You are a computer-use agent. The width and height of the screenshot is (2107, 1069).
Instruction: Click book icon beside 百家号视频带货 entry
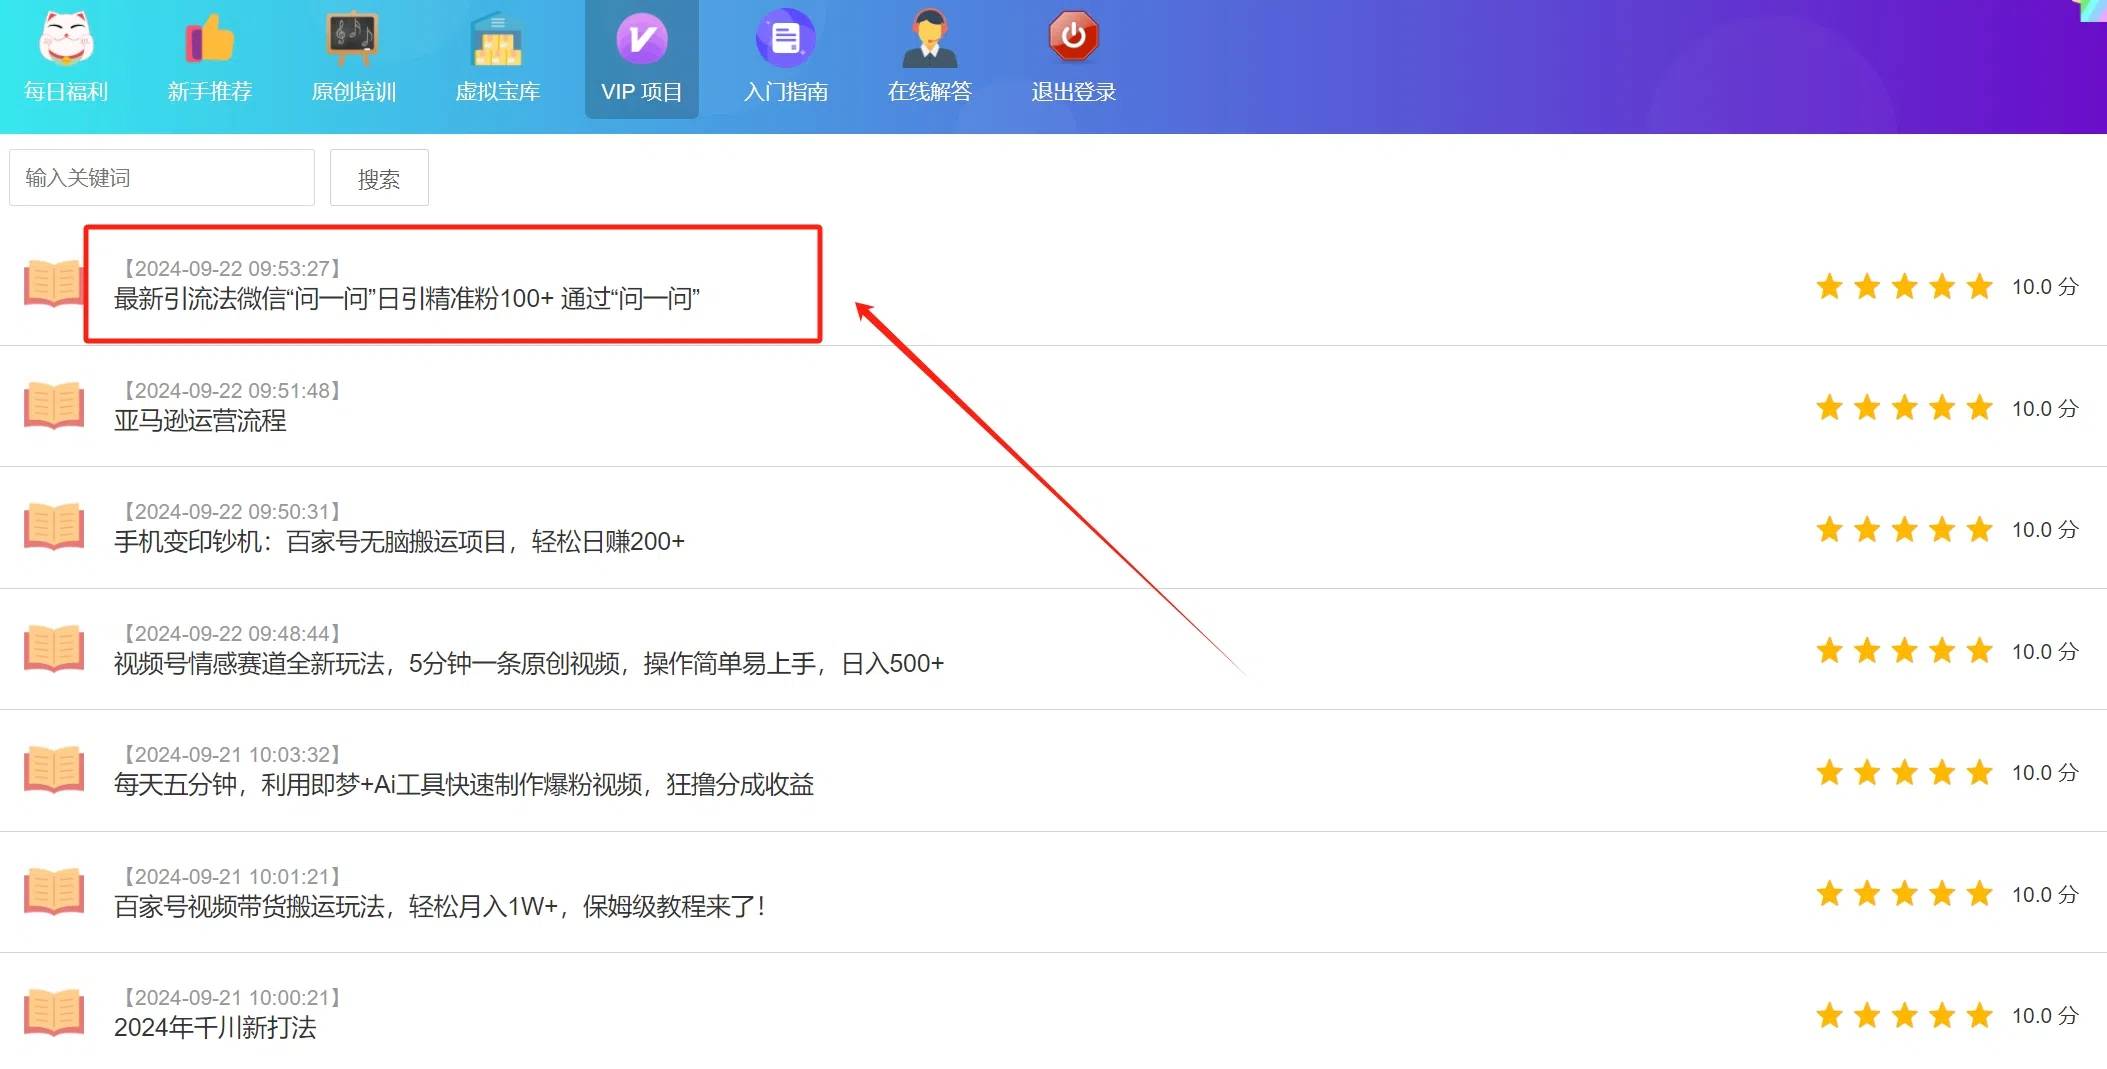(x=54, y=892)
